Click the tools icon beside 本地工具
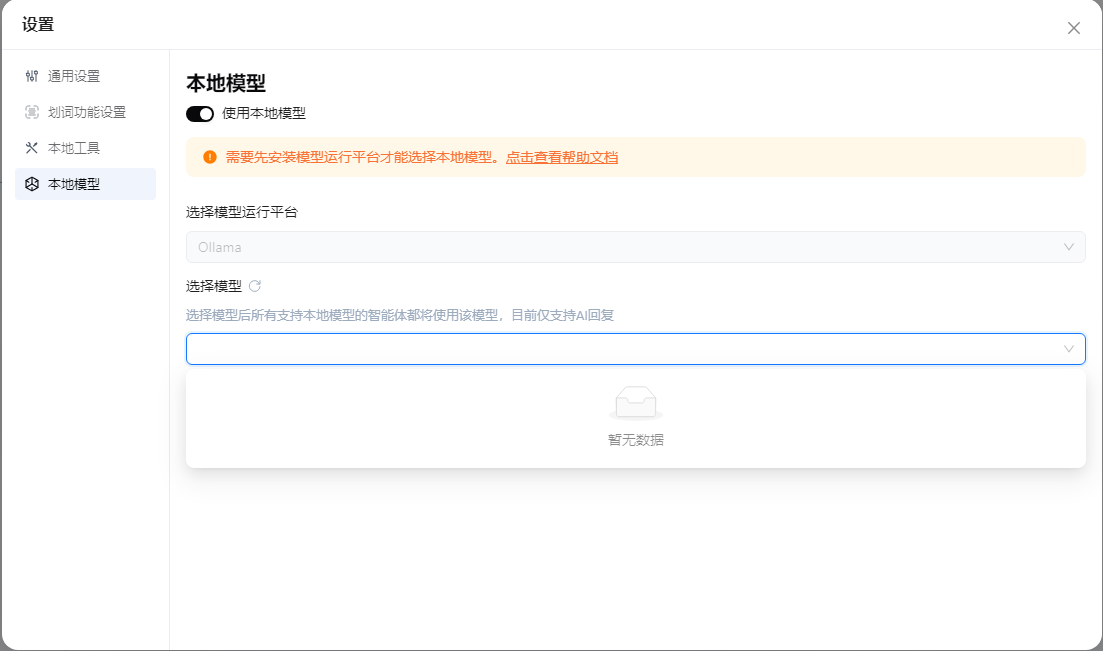This screenshot has height=651, width=1103. point(32,148)
